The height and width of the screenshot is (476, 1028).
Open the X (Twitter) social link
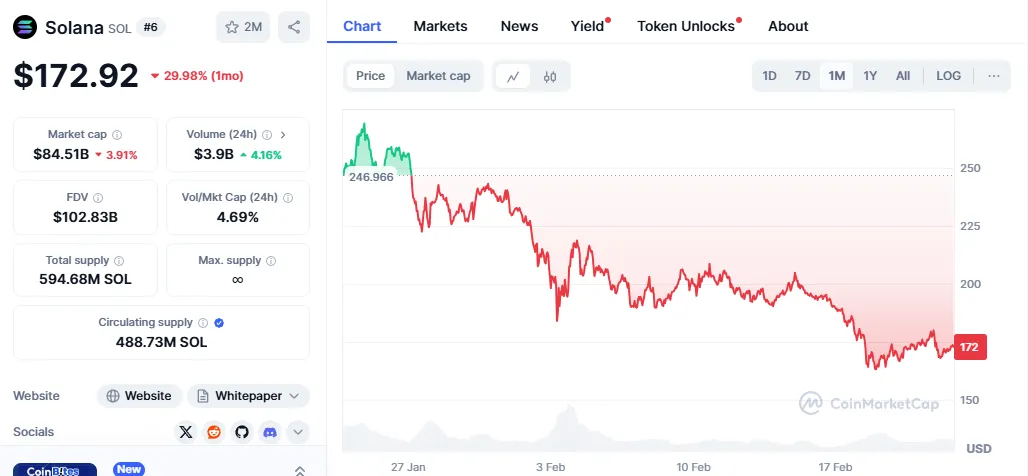tap(185, 432)
